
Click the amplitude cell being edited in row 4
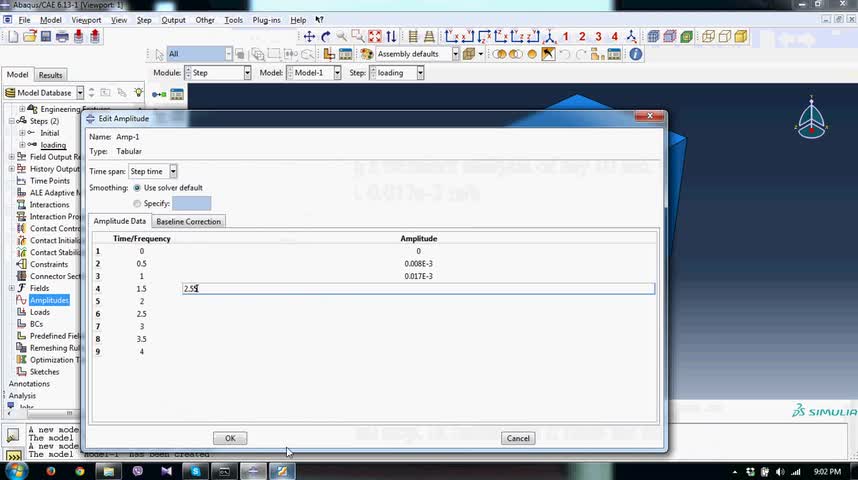[418, 288]
